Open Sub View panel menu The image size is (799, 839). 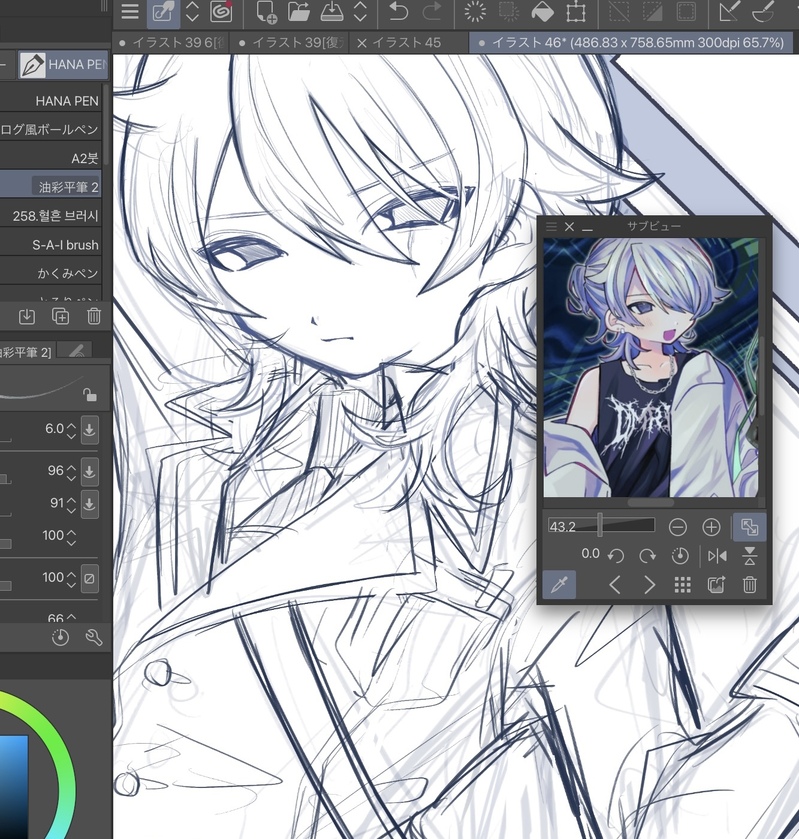pyautogui.click(x=551, y=227)
